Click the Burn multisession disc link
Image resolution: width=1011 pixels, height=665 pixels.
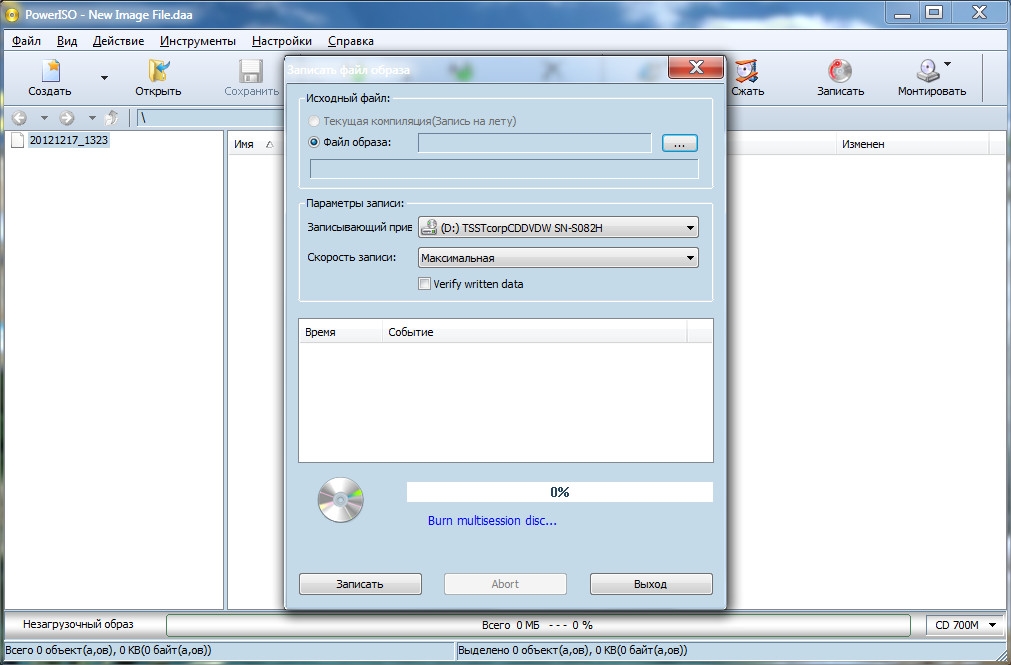click(x=492, y=521)
